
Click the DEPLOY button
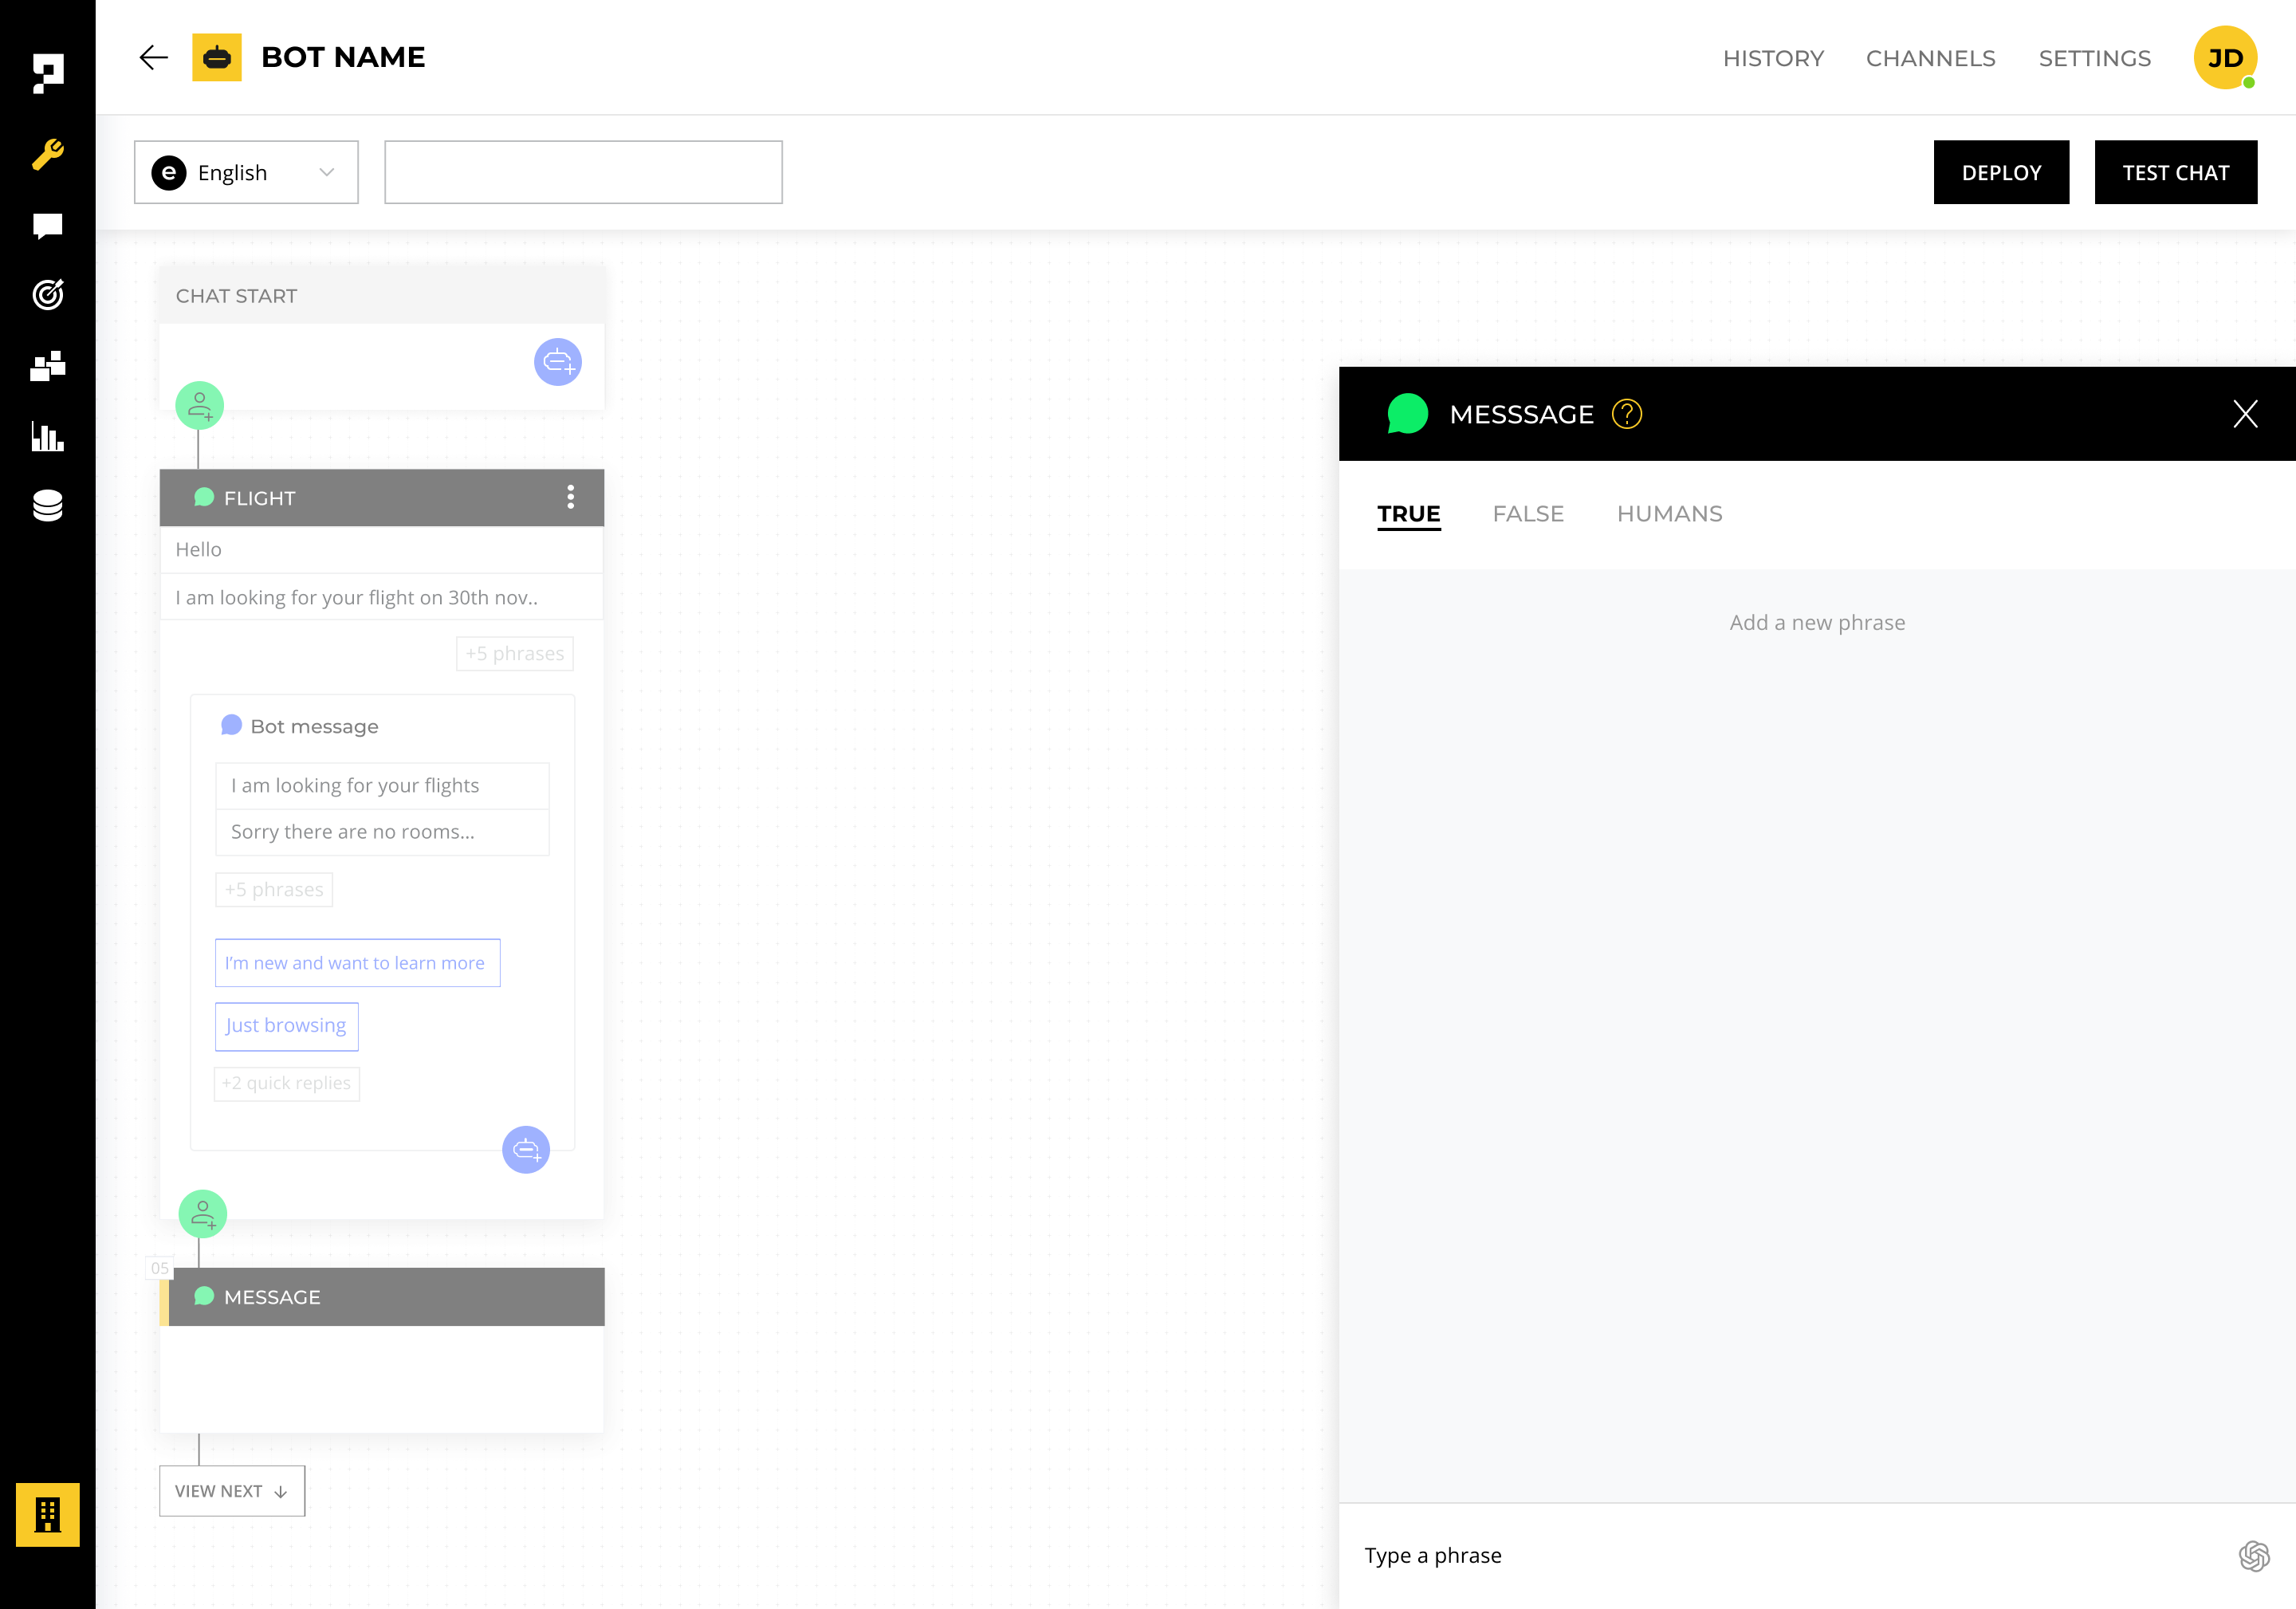[x=2001, y=171]
